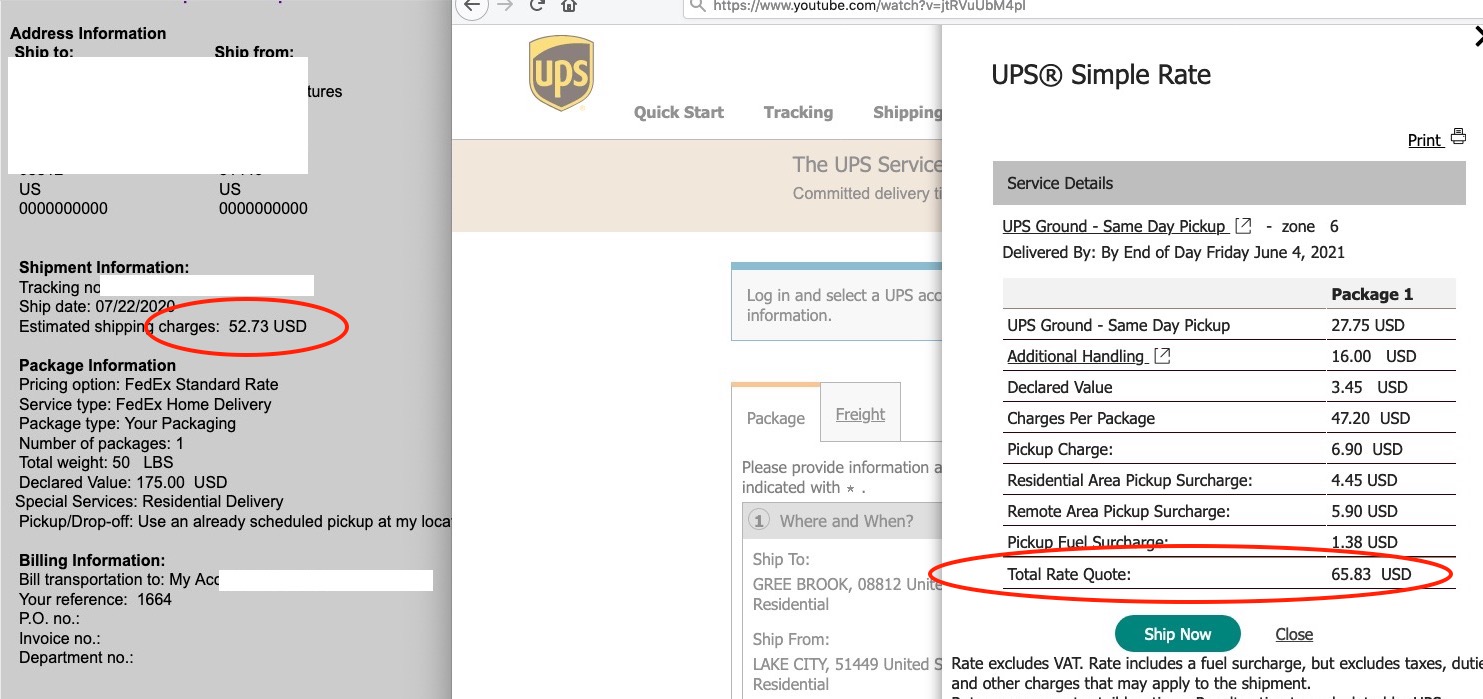
Task: Open external link icon beside Additional Handling
Action: tap(1162, 355)
